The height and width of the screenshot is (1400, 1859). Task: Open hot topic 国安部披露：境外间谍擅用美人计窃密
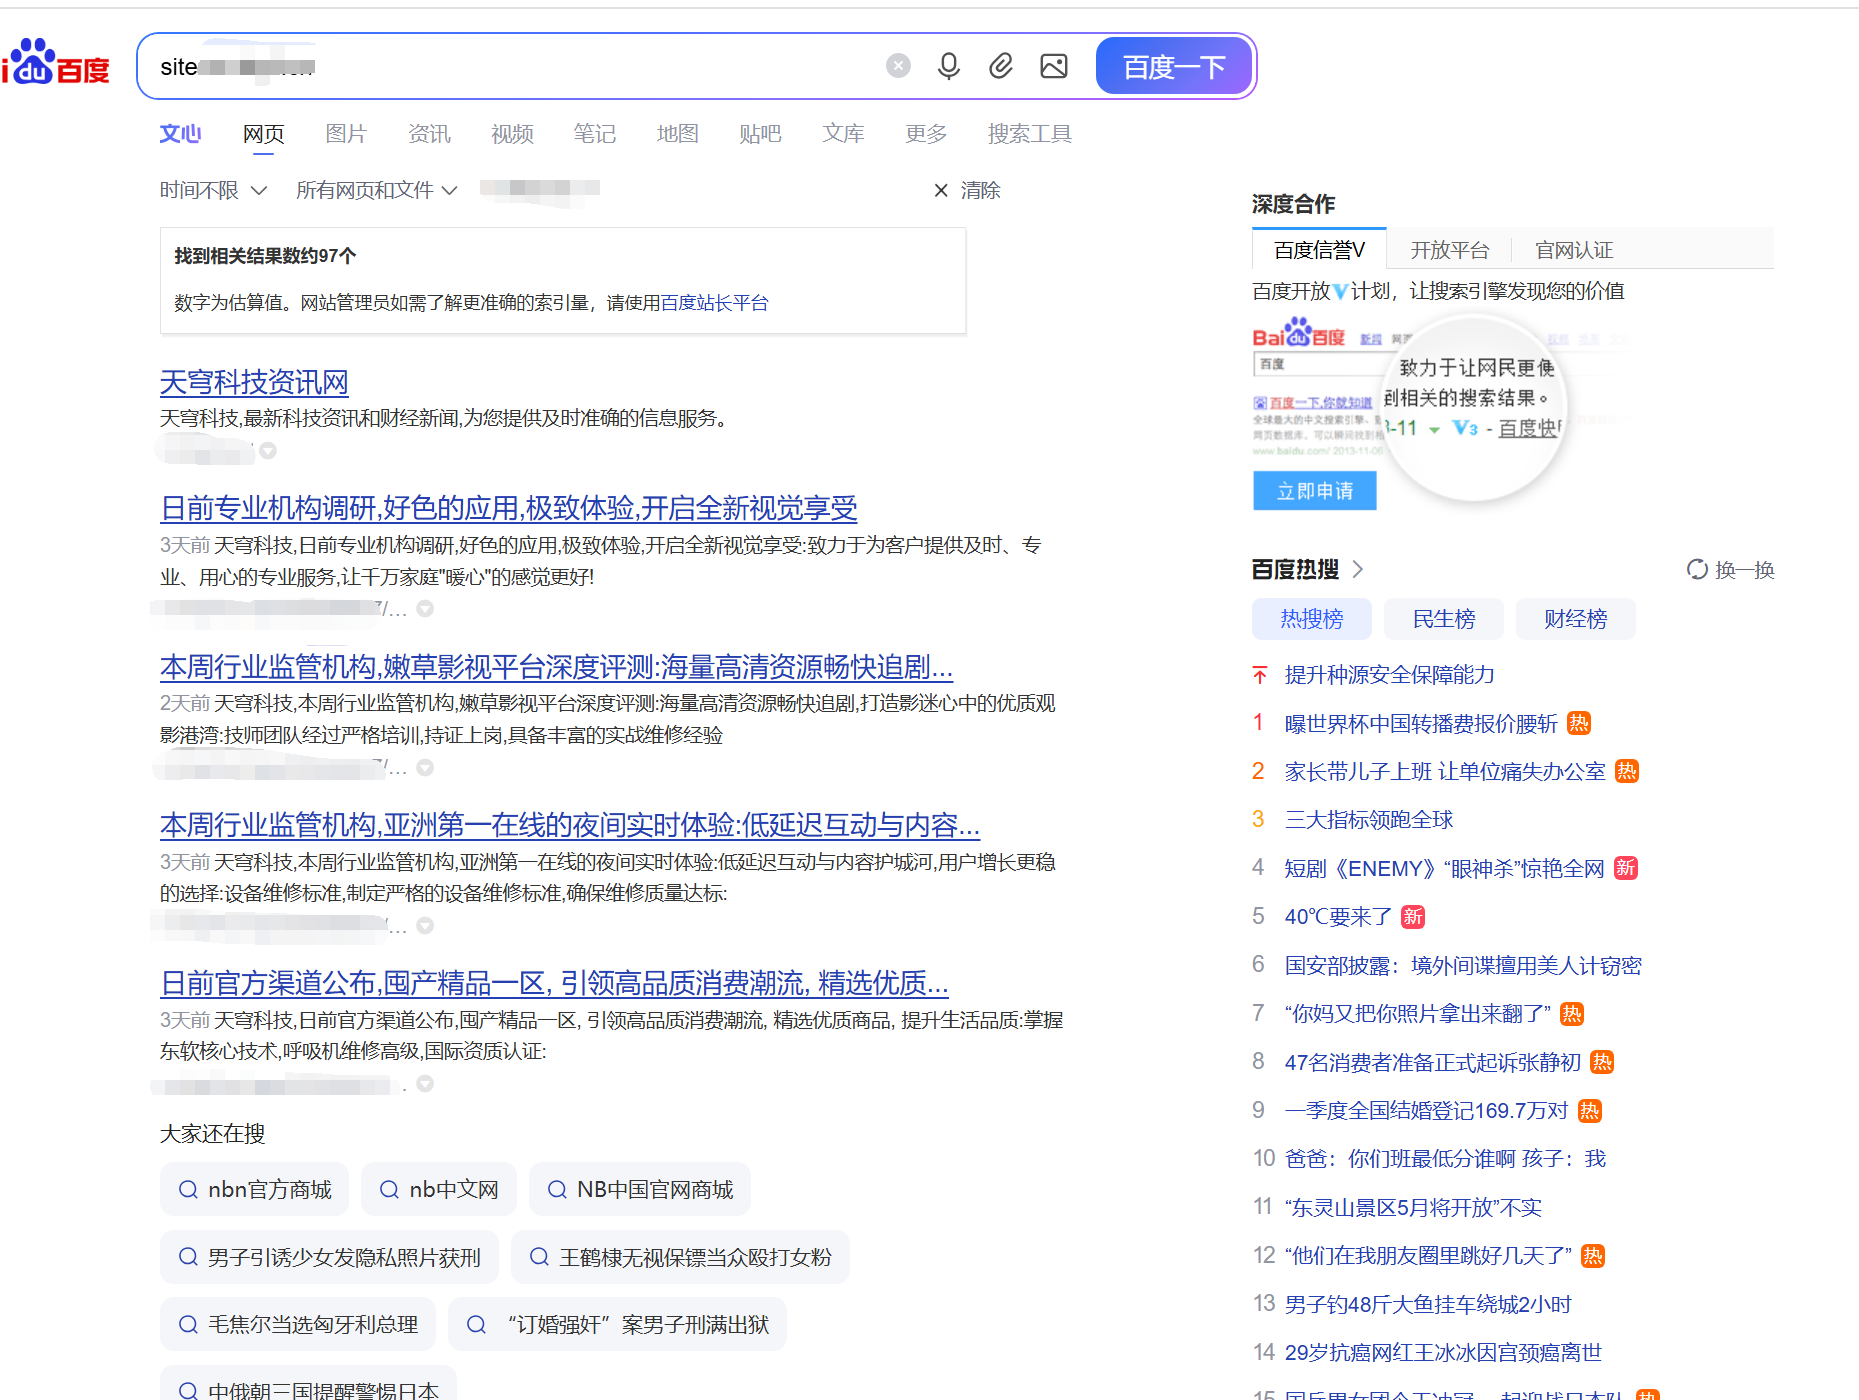coord(1463,965)
